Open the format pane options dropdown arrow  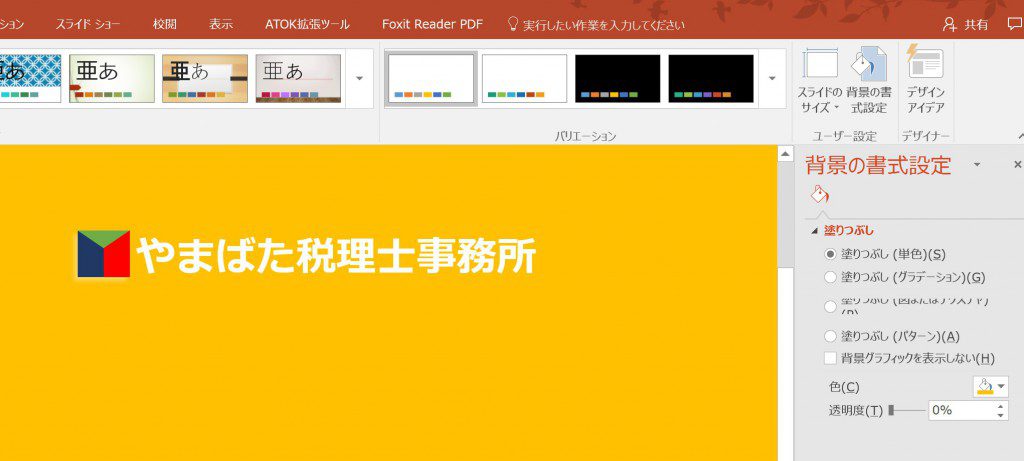977,165
